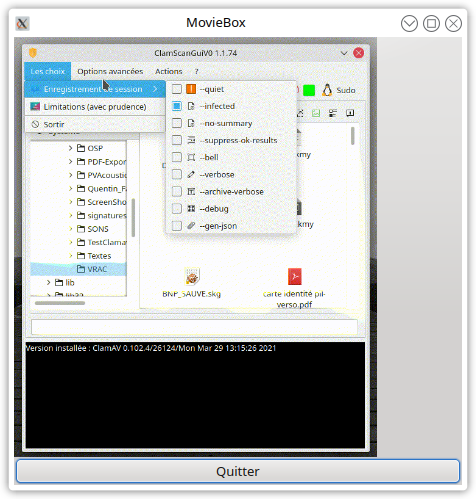This screenshot has width=476, height=499.
Task: Toggle the --bell checkbox
Action: 177,157
